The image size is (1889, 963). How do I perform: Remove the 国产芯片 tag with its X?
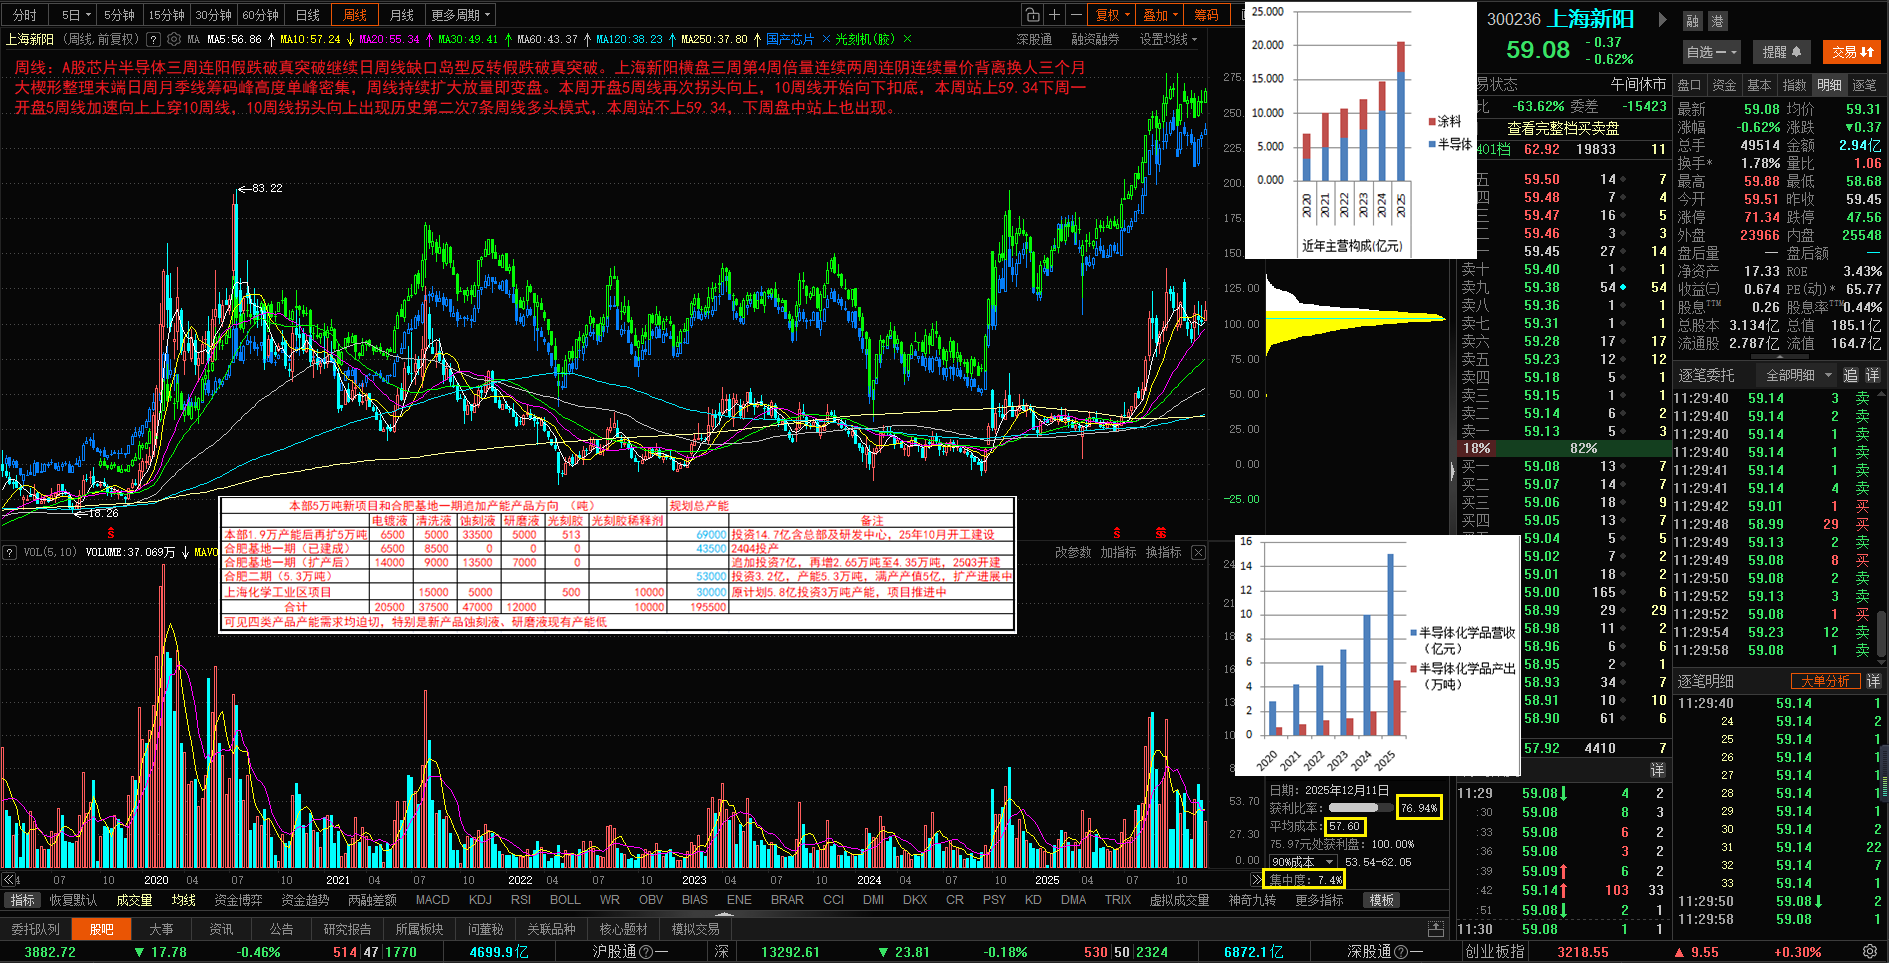(x=826, y=40)
